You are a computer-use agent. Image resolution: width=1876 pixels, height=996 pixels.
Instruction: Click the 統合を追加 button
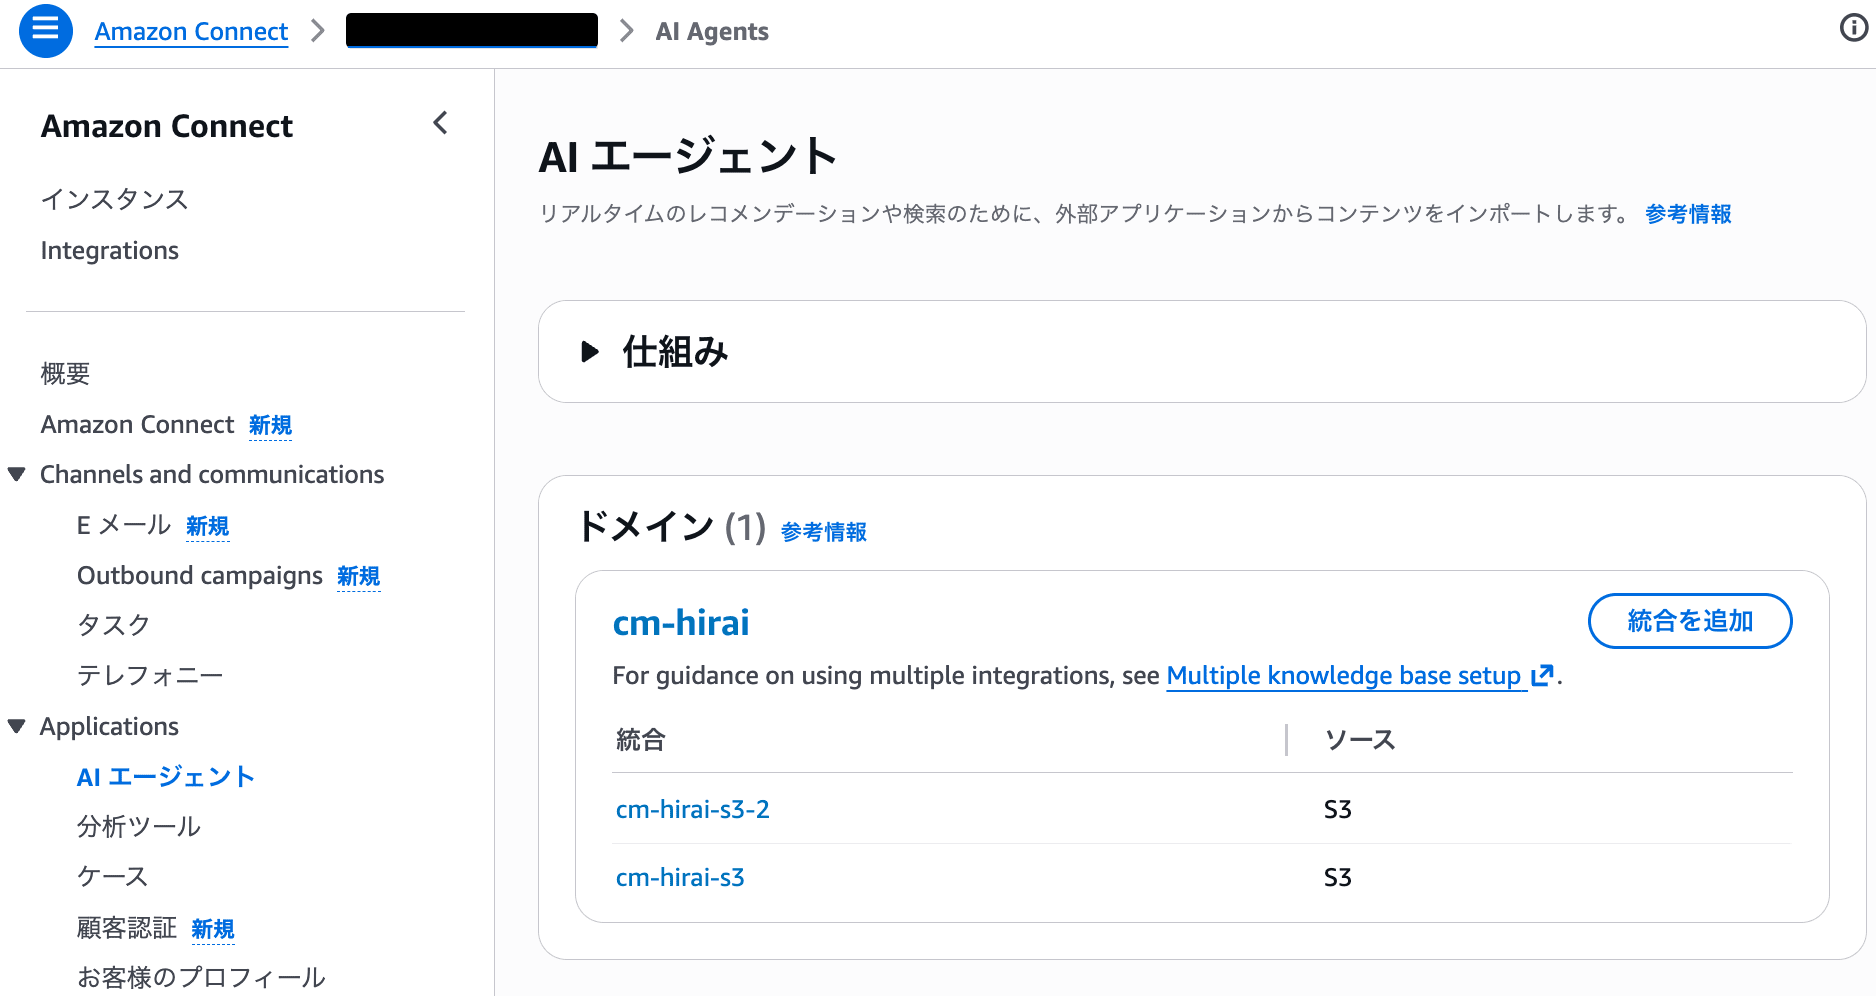tap(1690, 621)
